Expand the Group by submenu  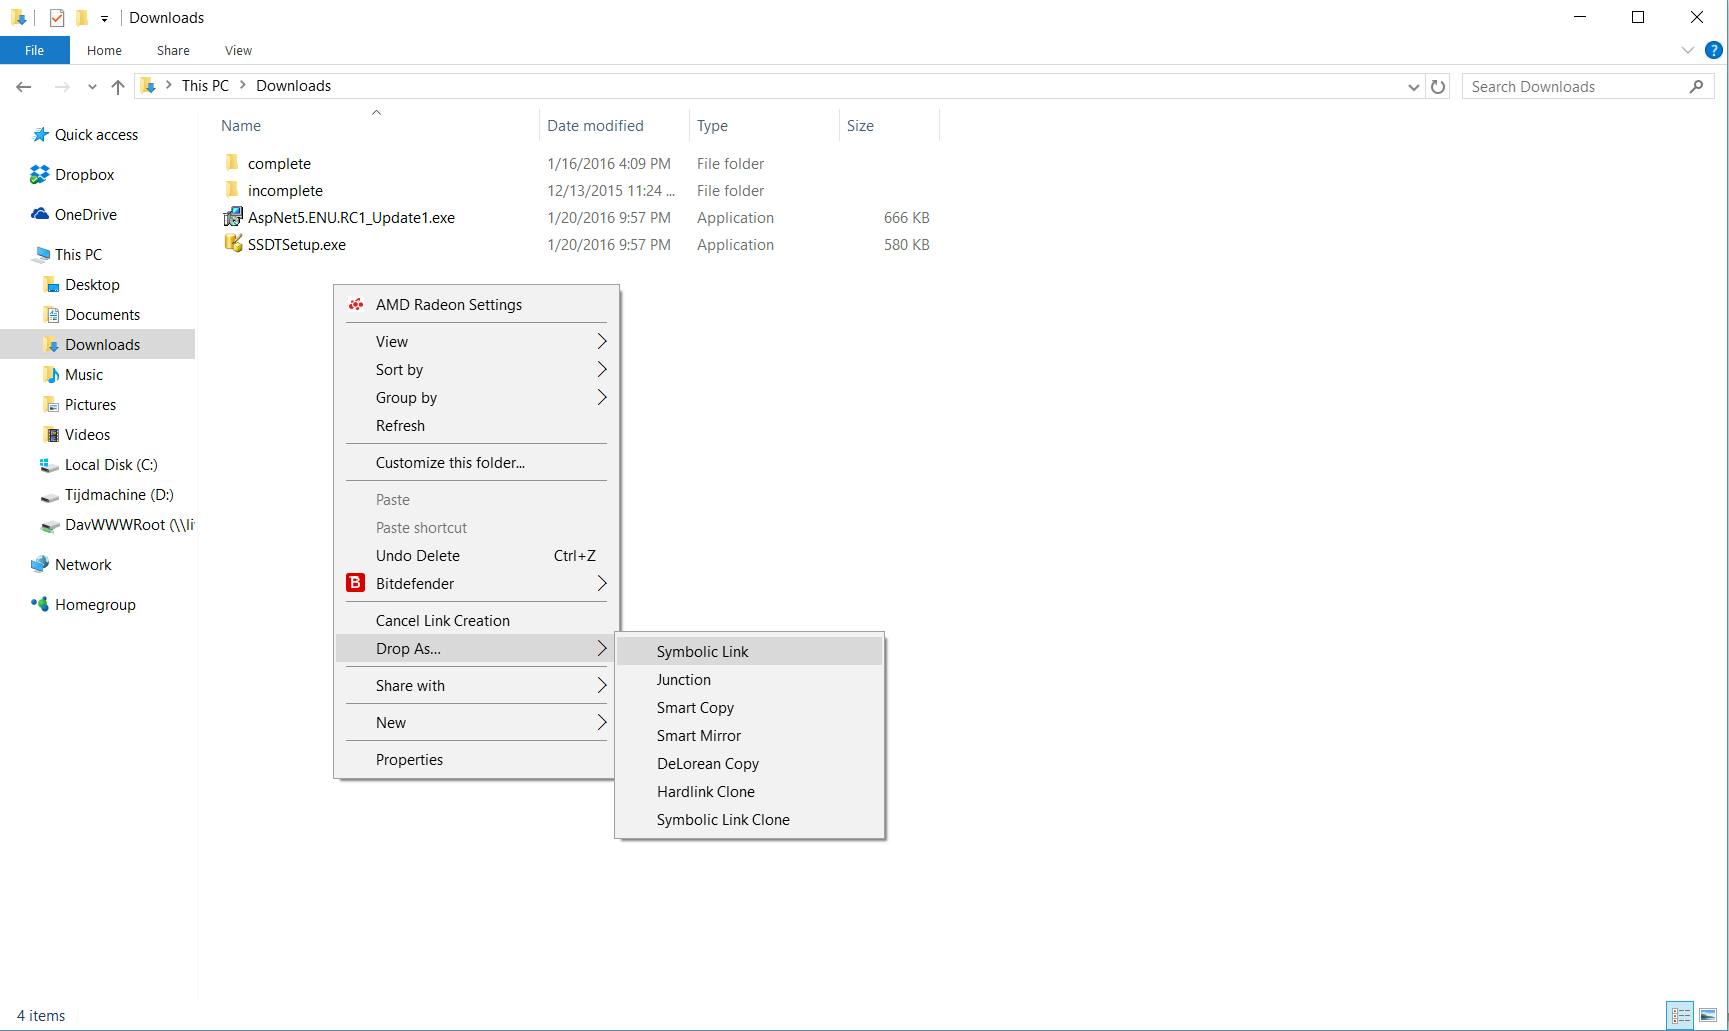476,398
